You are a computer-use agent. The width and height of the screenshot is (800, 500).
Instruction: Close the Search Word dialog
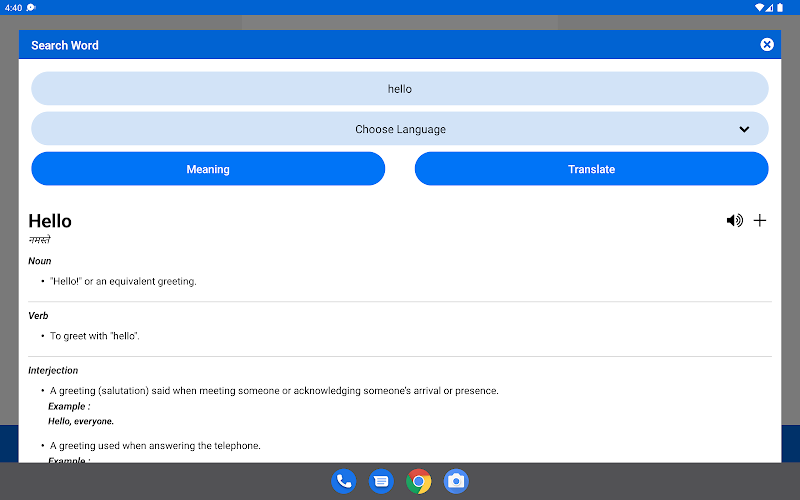coord(767,45)
